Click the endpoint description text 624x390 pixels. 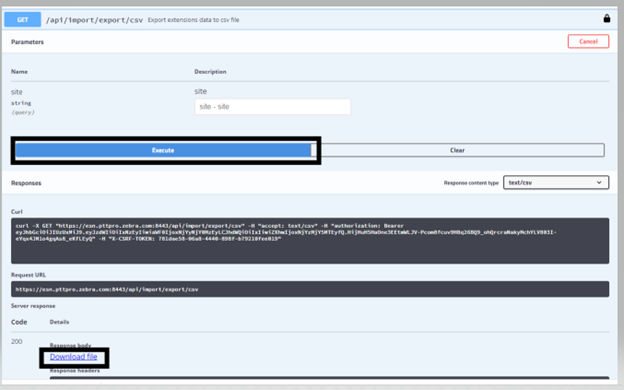click(193, 20)
